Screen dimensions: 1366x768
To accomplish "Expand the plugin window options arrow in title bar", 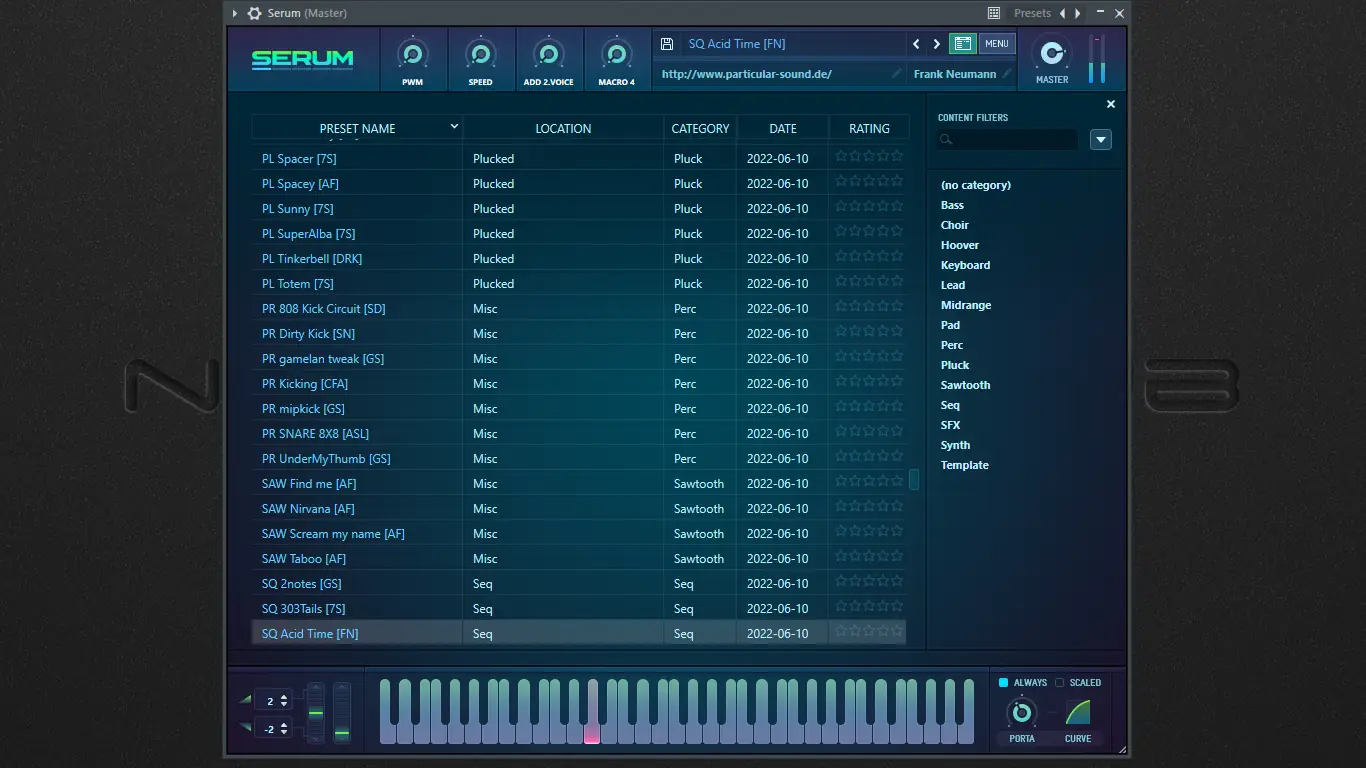I will (x=235, y=13).
